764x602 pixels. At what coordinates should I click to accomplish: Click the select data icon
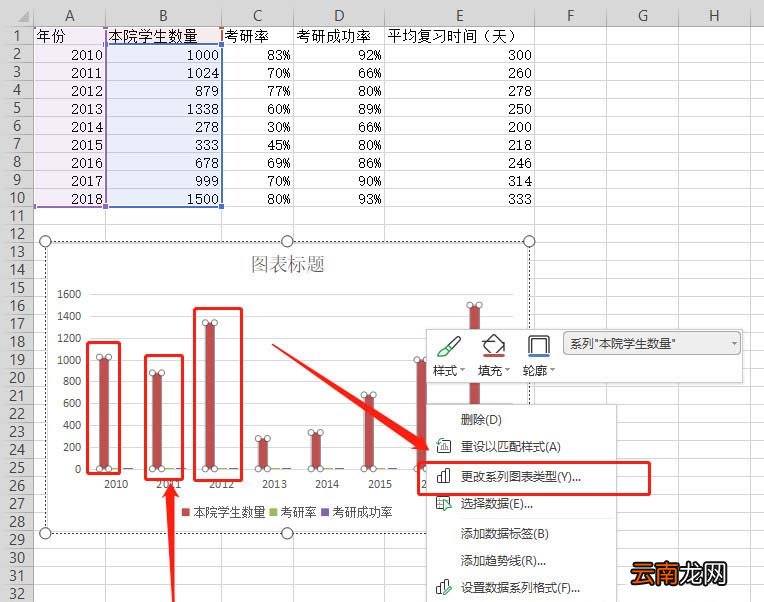[443, 503]
